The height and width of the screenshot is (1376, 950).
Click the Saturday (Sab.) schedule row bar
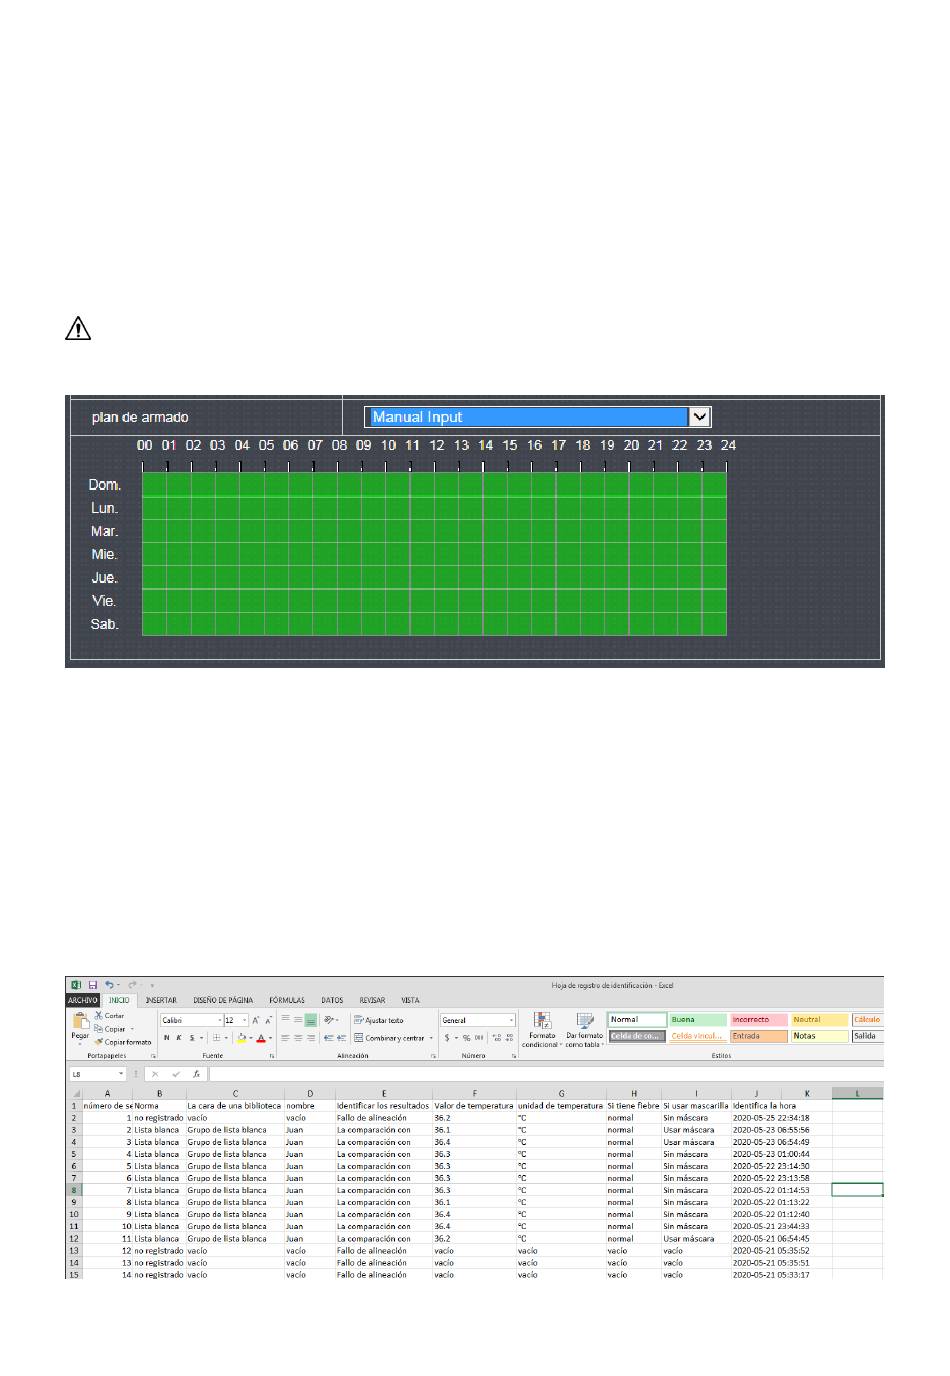pos(434,624)
